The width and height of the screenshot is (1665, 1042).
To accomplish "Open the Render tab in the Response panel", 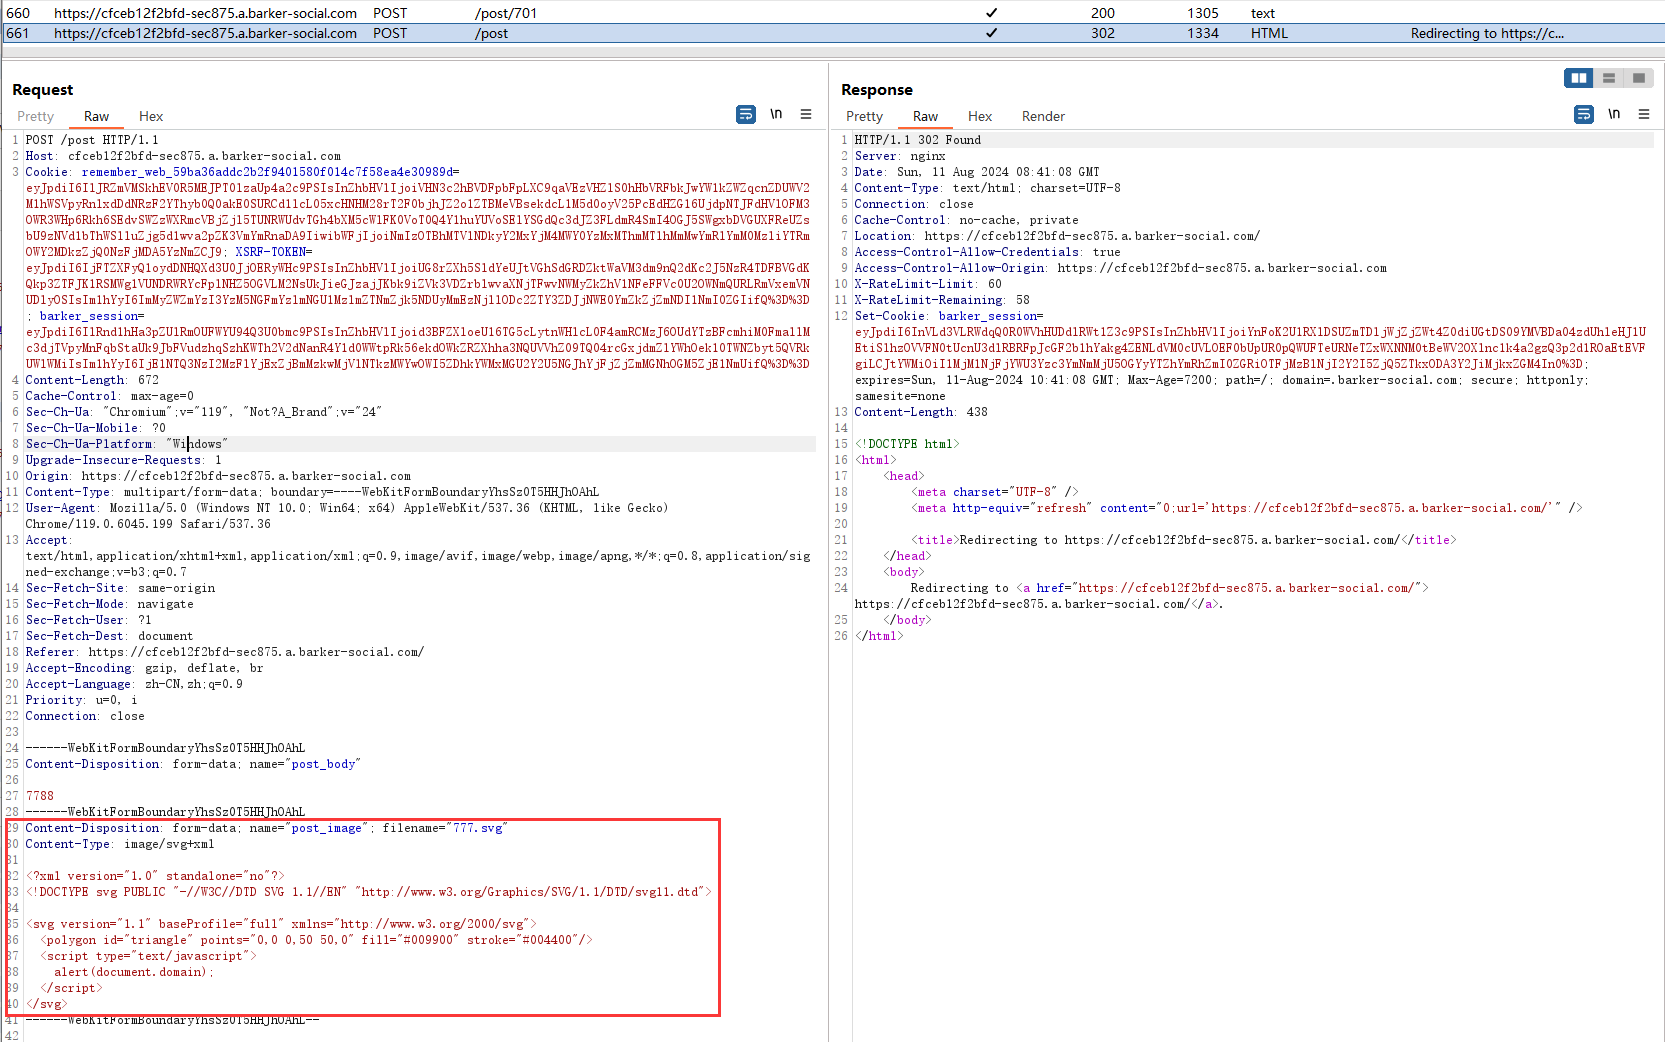I will (1044, 117).
